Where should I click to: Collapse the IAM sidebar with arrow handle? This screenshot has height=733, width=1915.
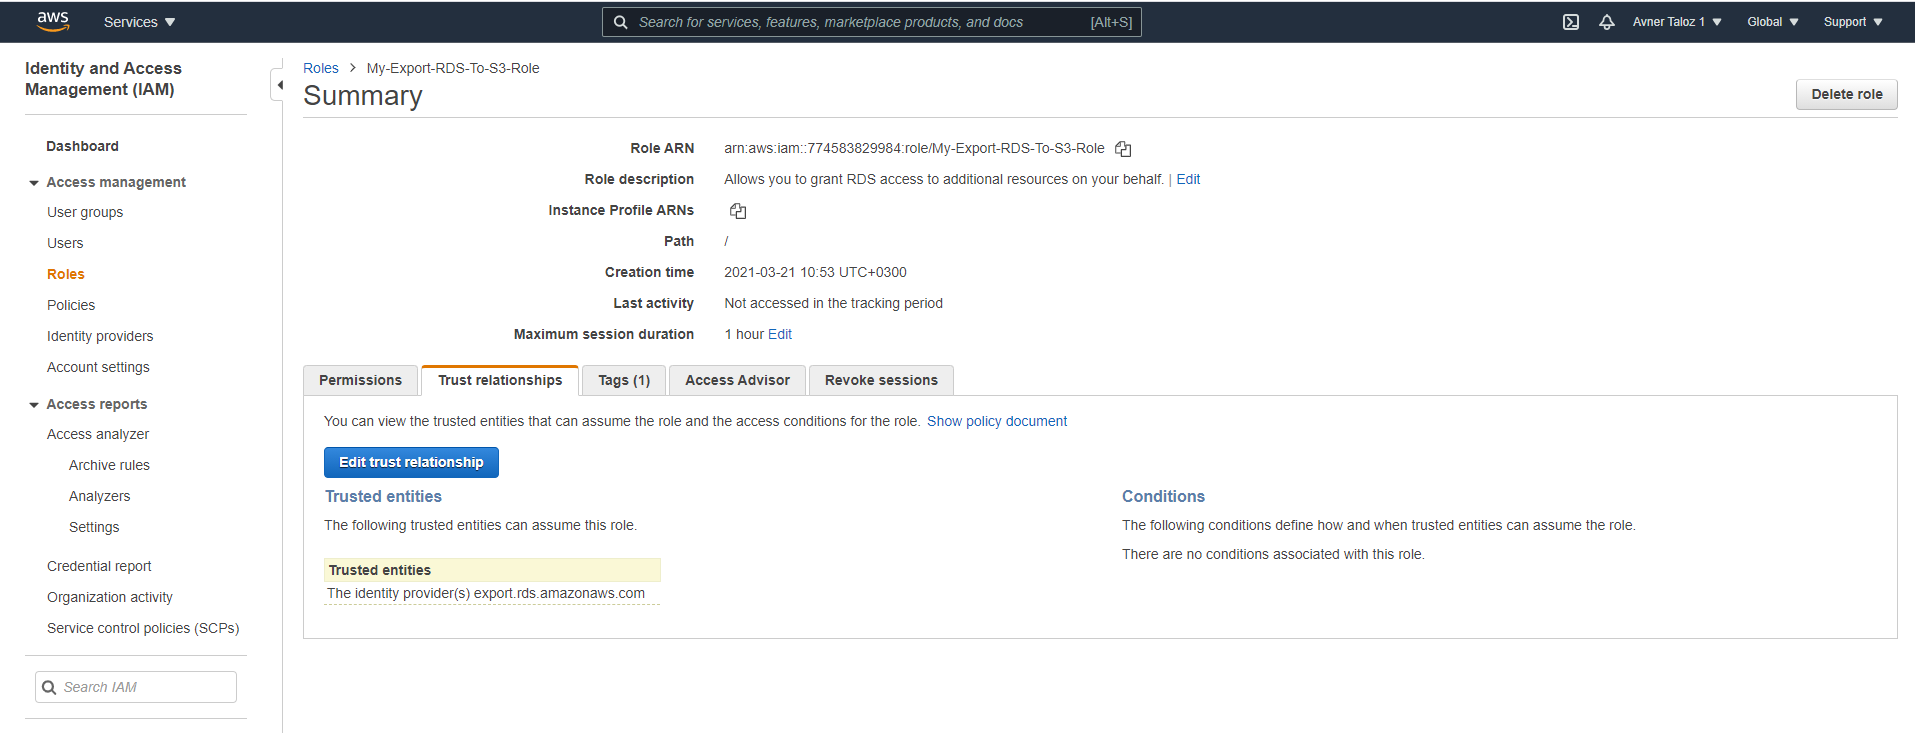click(x=278, y=85)
